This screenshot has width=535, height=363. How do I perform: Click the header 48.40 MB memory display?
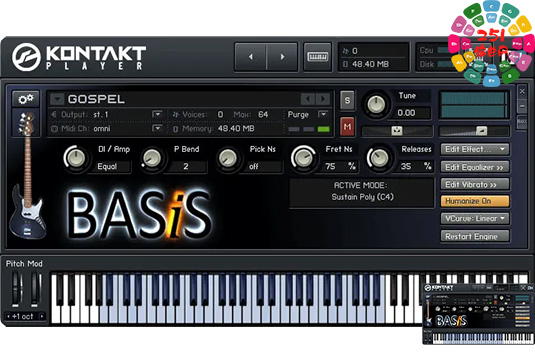(x=370, y=64)
